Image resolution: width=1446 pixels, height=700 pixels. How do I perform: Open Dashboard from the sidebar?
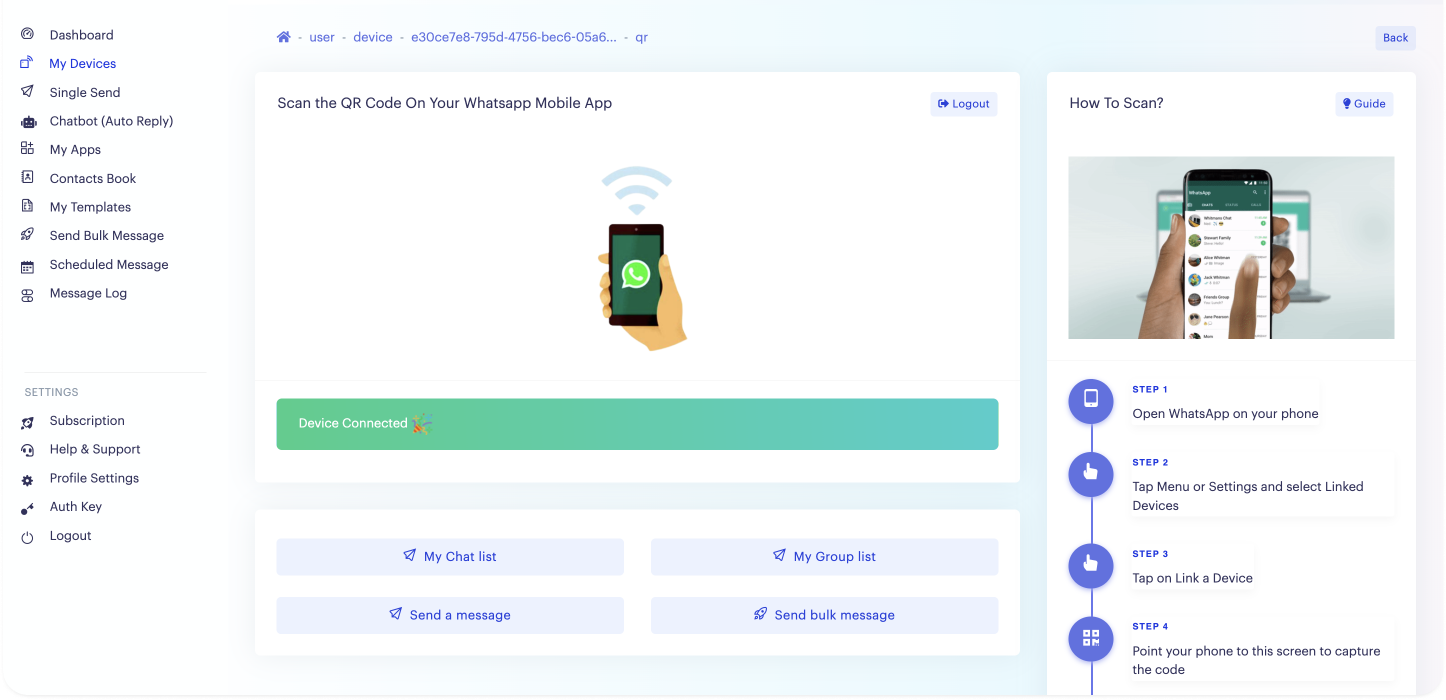pyautogui.click(x=81, y=35)
